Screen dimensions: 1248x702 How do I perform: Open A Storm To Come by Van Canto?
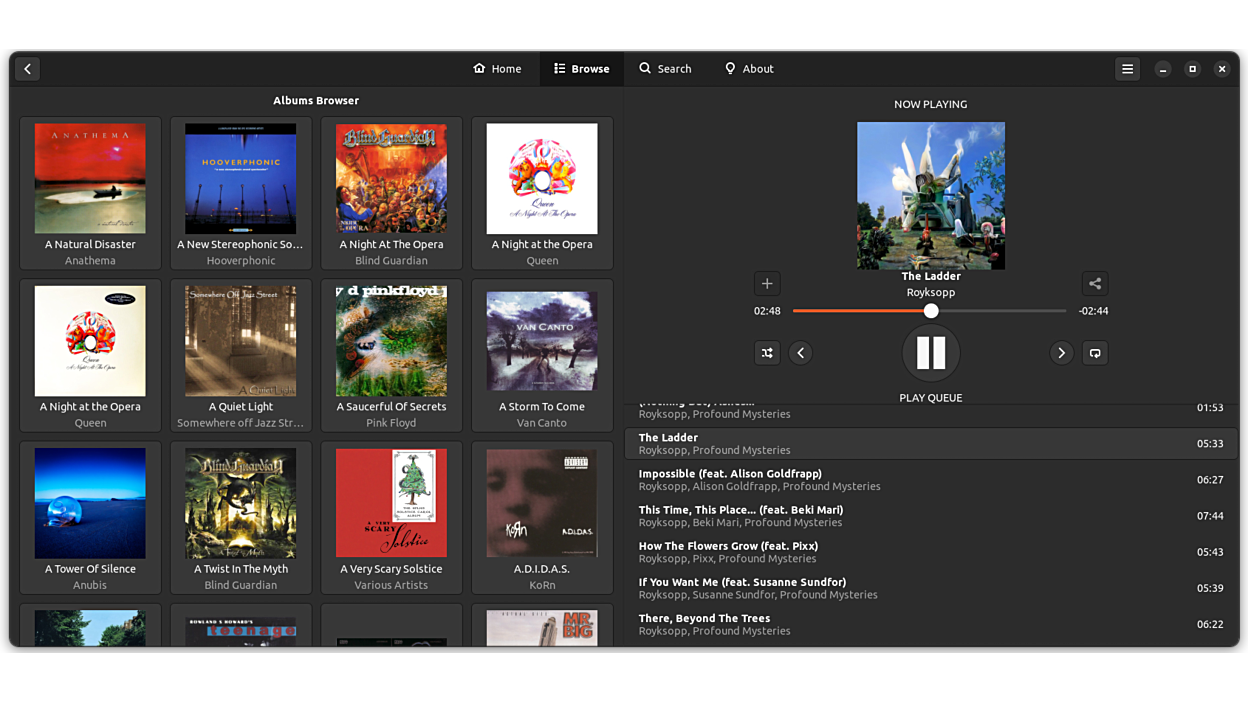pos(542,355)
